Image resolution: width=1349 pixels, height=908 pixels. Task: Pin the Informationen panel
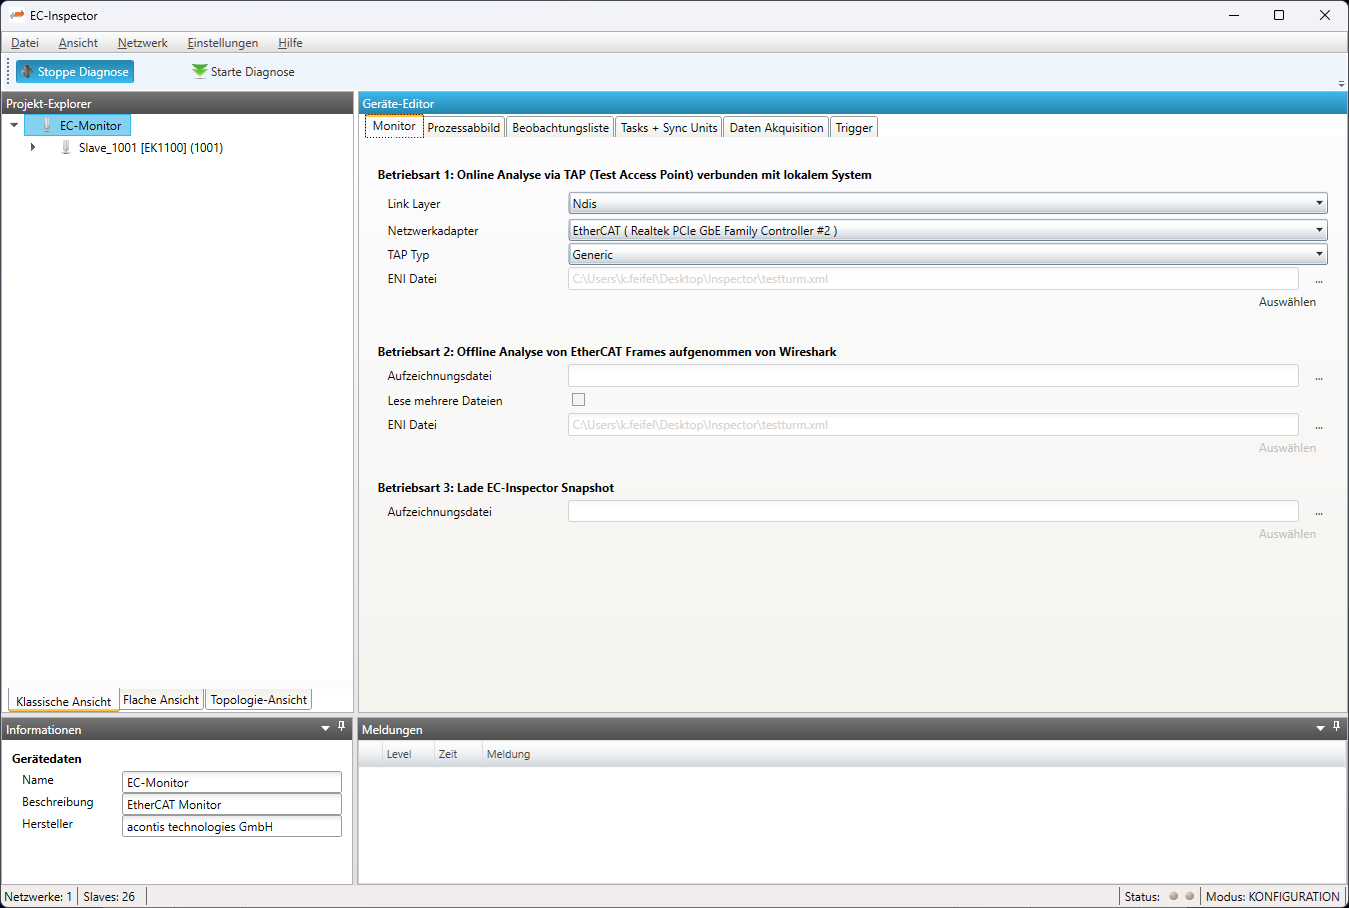(341, 727)
